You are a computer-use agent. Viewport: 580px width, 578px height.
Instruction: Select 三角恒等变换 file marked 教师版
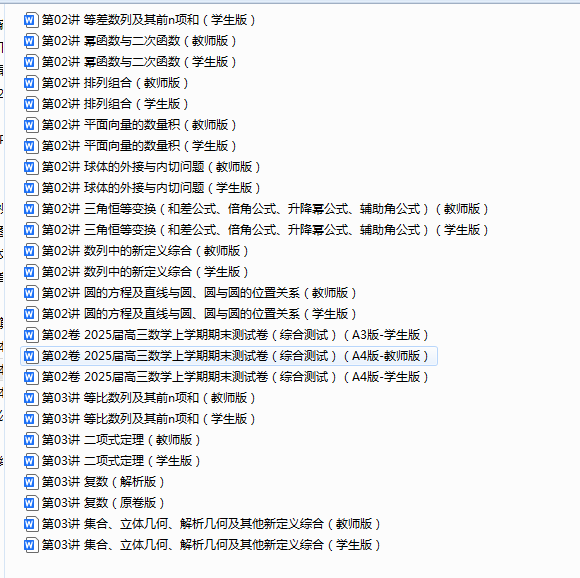pyautogui.click(x=256, y=209)
